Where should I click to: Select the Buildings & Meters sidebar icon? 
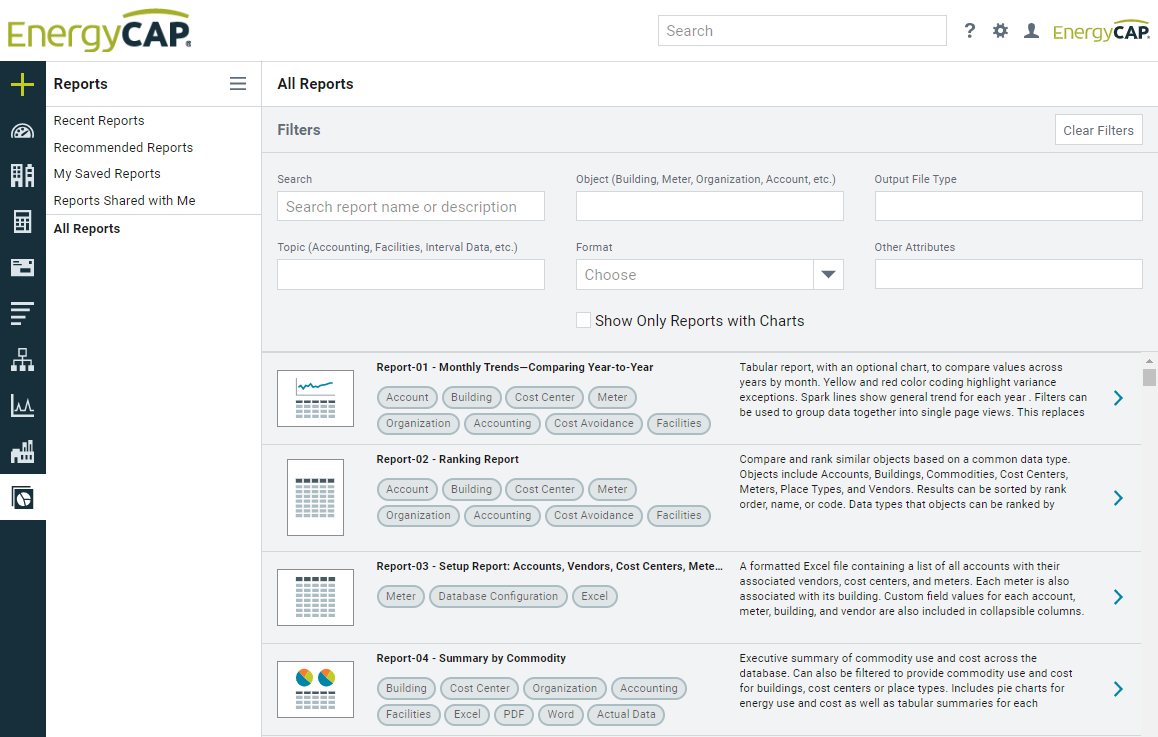pyautogui.click(x=22, y=176)
